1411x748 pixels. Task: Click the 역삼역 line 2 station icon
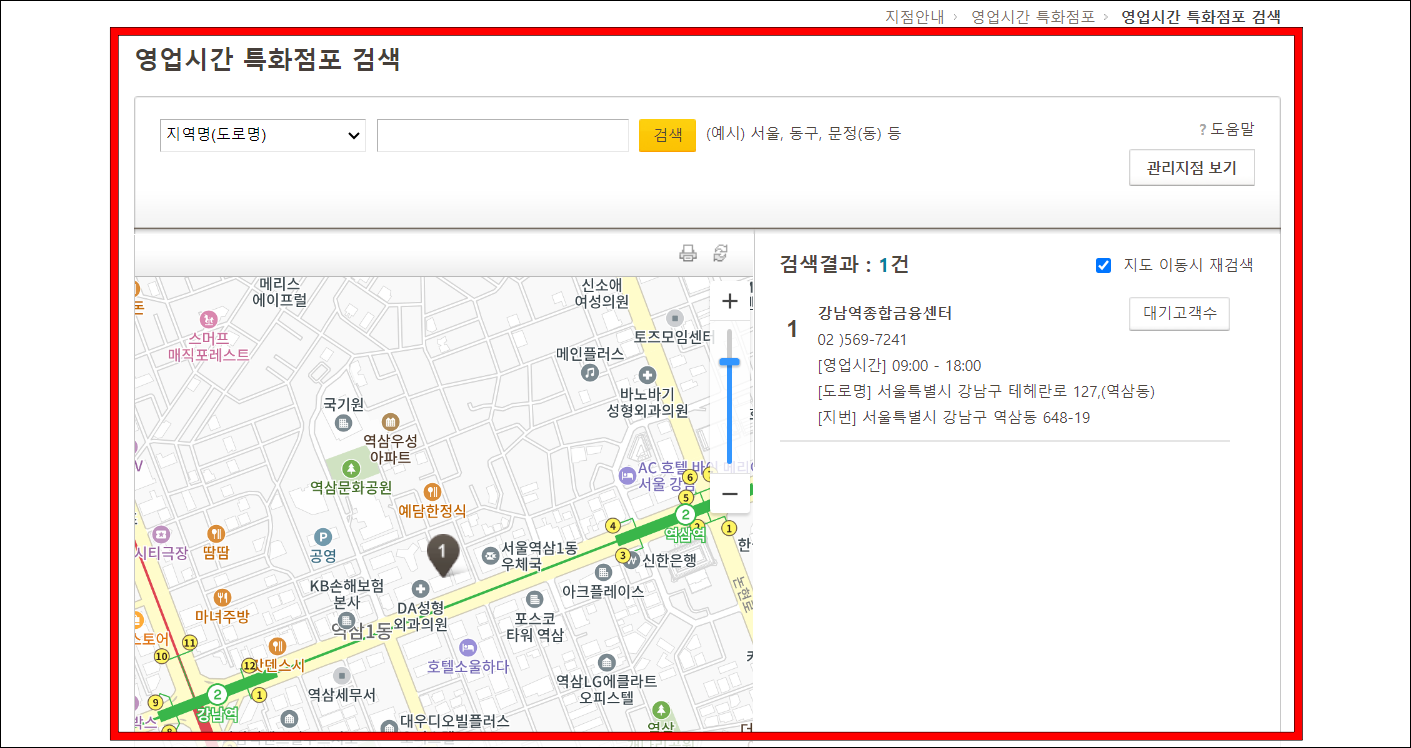point(686,514)
